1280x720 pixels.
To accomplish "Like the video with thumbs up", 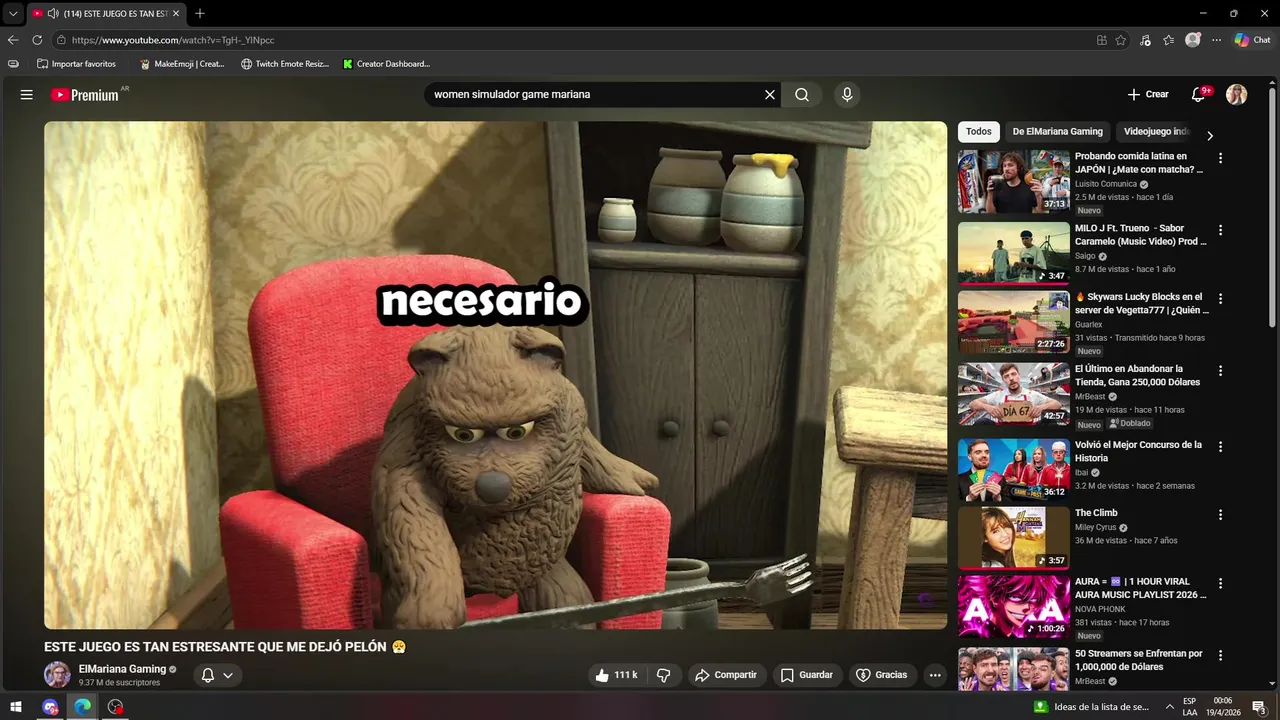I will click(616, 675).
